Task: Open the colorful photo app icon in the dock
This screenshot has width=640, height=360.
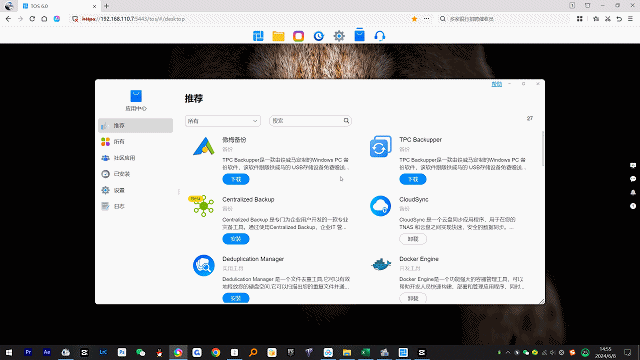Action: [x=298, y=36]
